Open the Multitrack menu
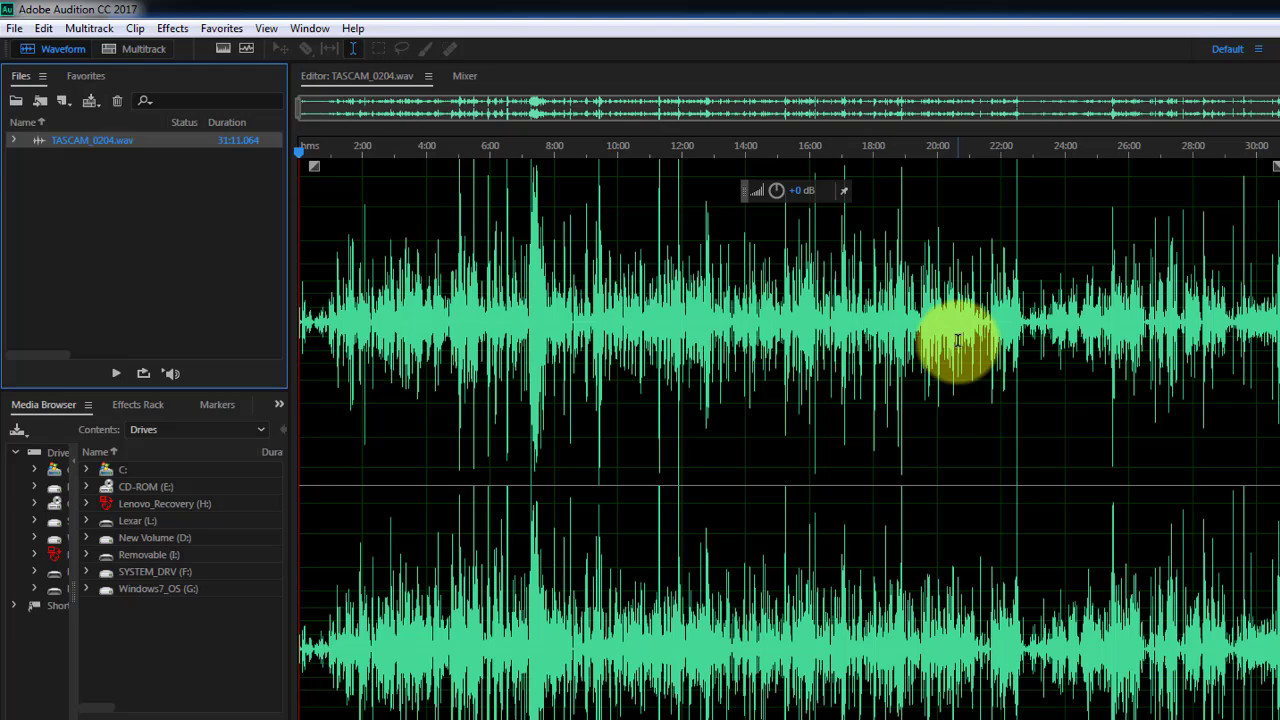This screenshot has width=1280, height=720. click(x=89, y=29)
